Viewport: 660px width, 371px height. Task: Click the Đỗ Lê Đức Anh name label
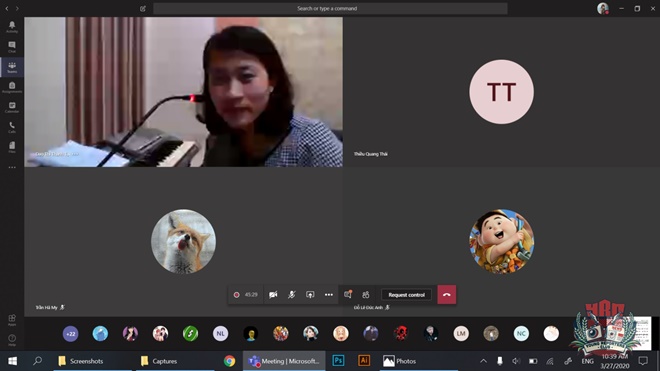pyautogui.click(x=368, y=307)
